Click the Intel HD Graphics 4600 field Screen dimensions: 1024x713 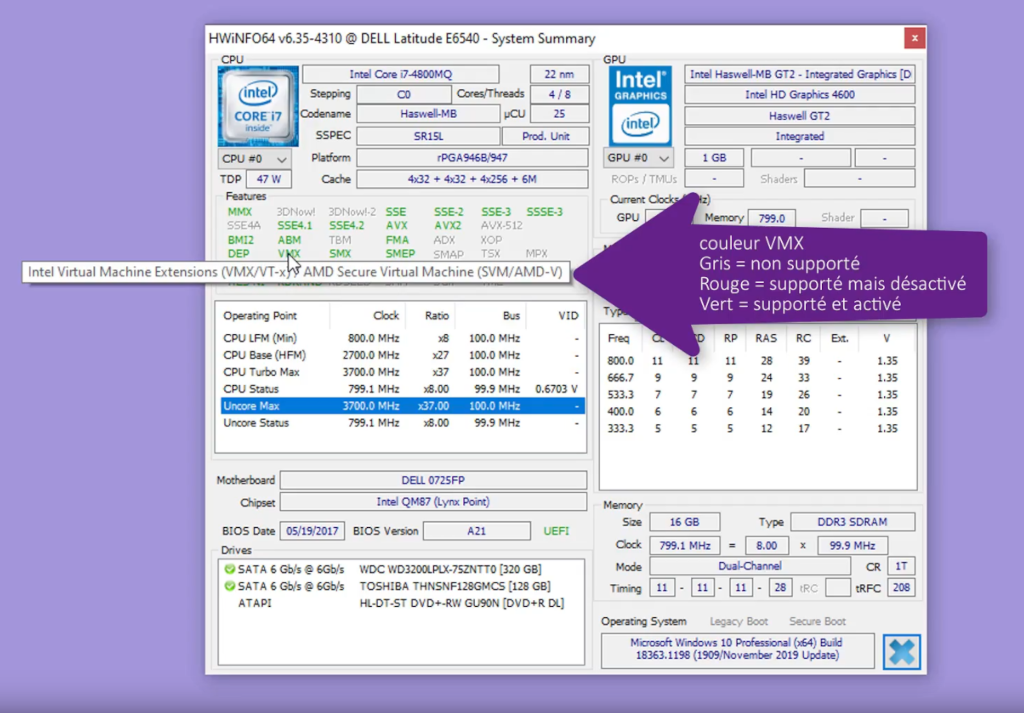799,95
